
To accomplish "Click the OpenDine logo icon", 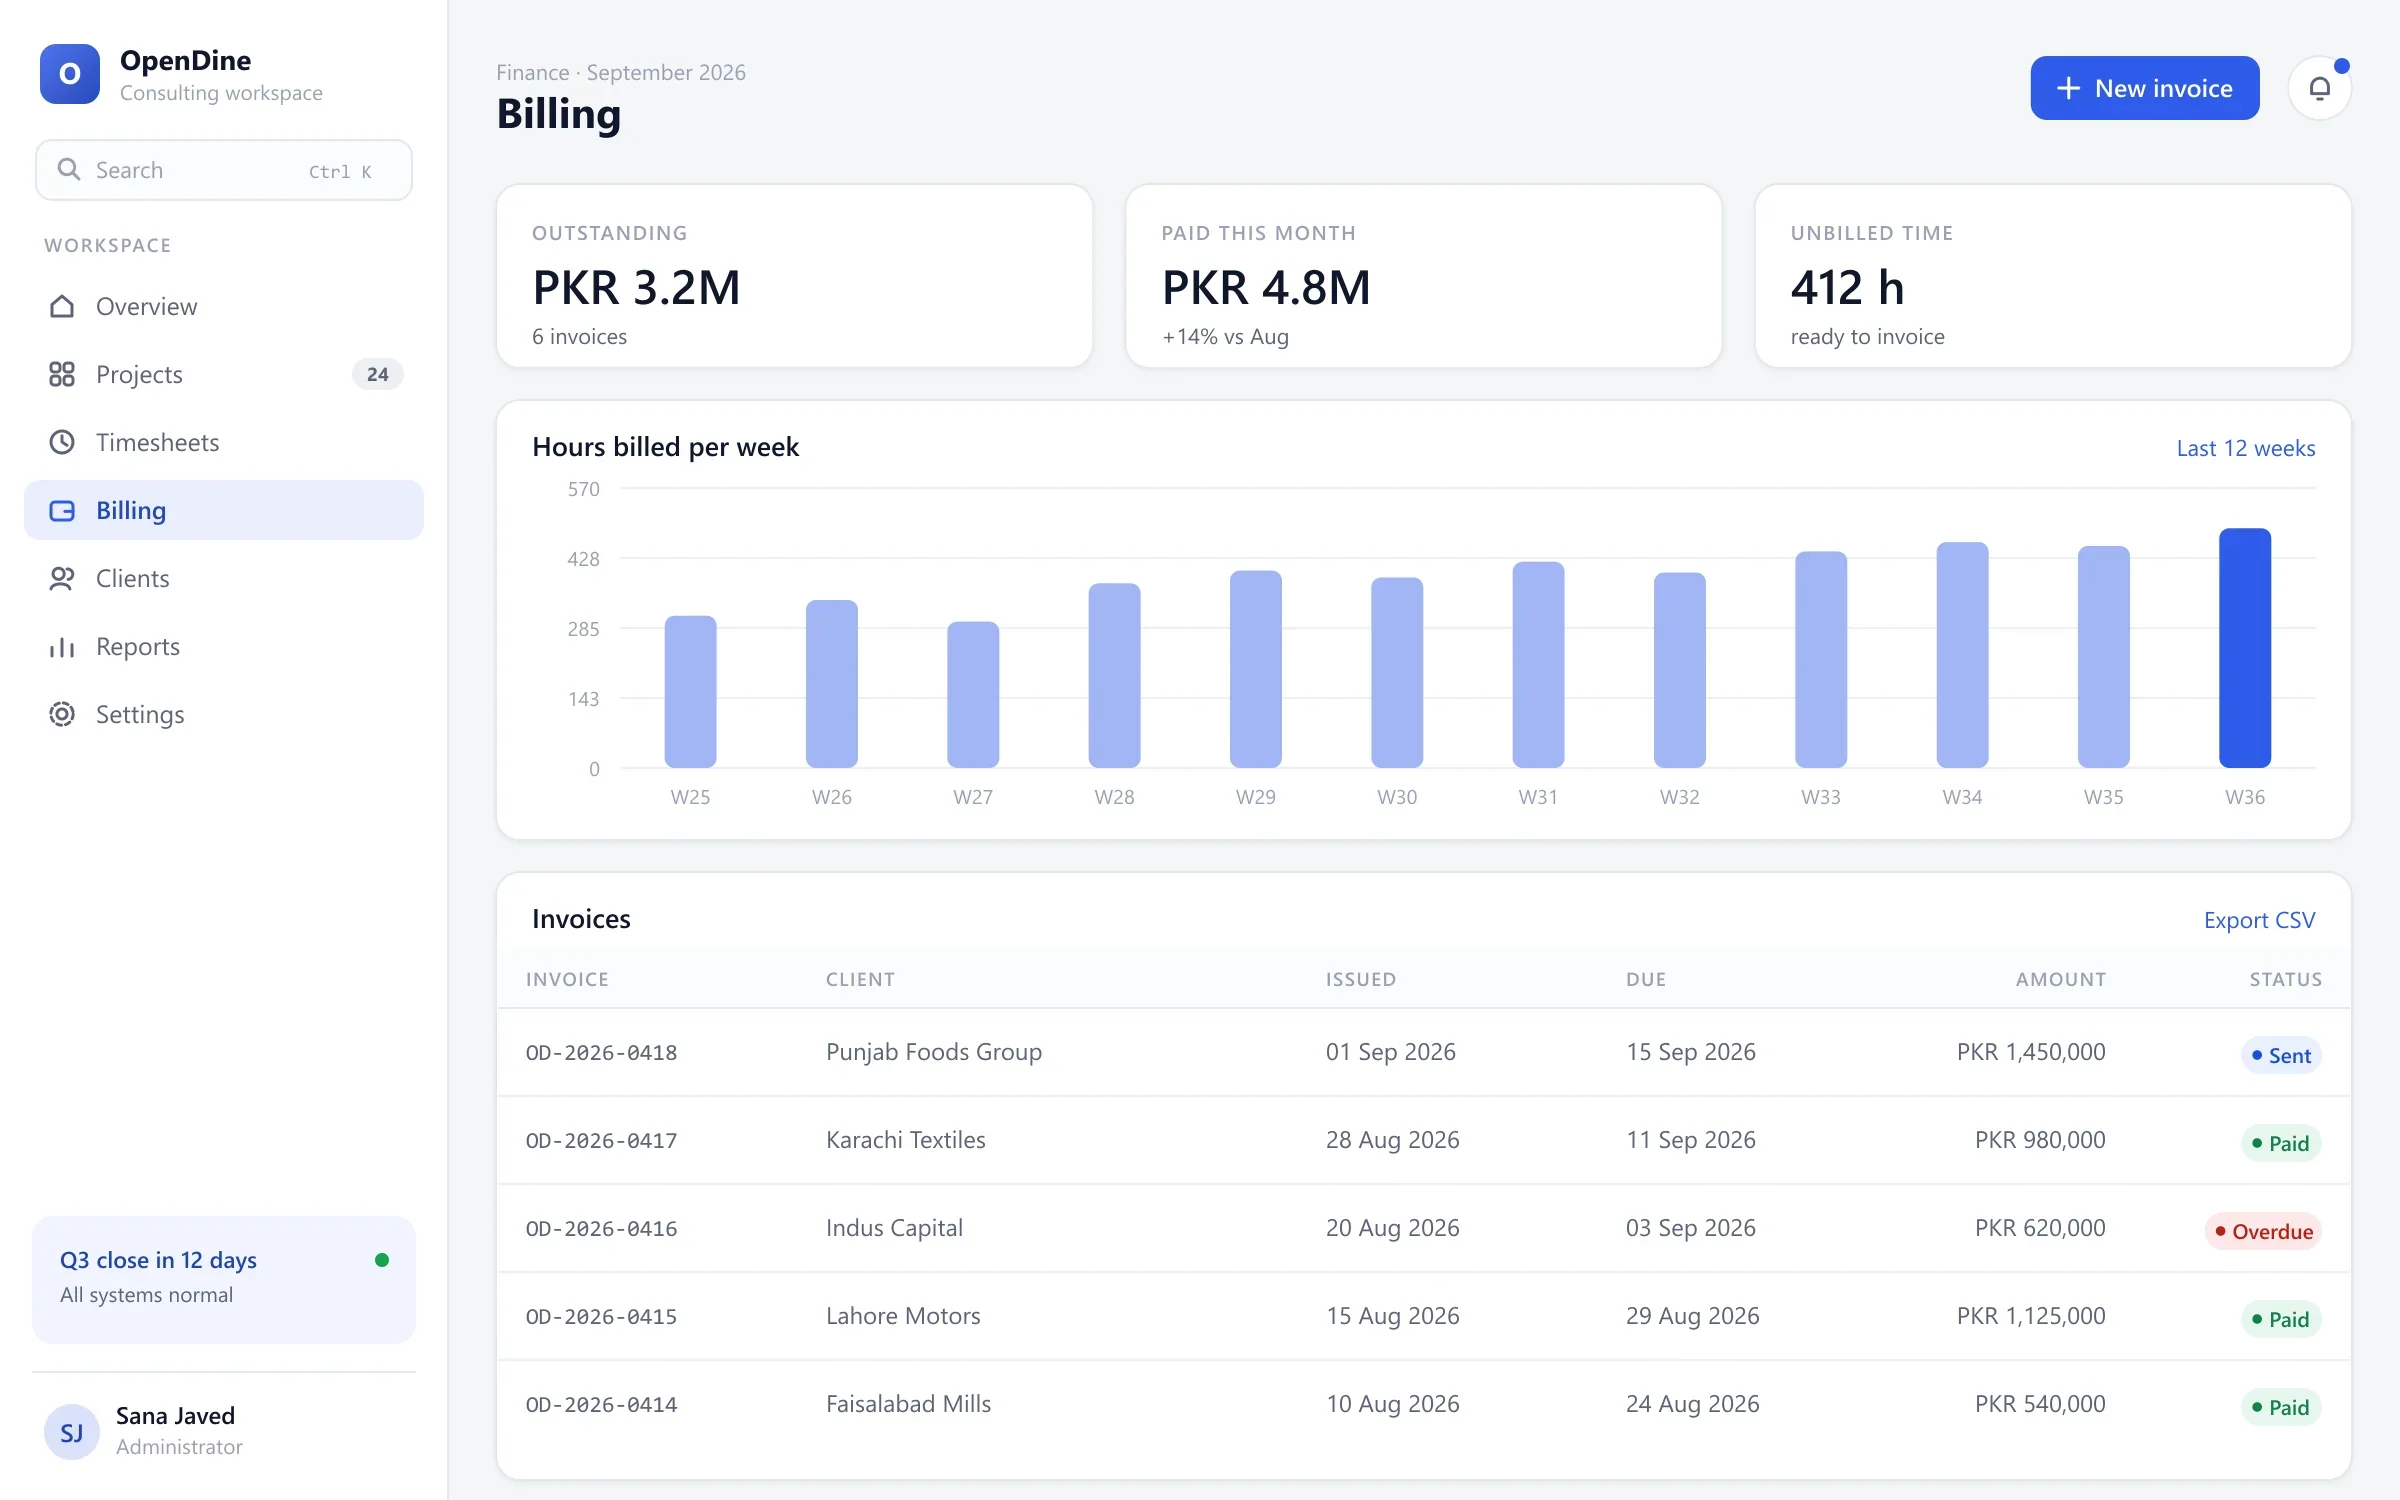I will coord(70,74).
